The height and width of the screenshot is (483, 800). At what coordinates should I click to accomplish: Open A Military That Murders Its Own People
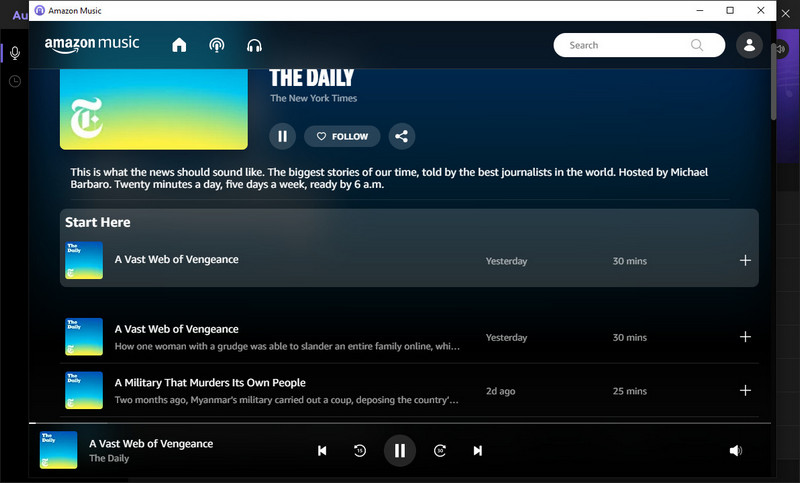point(210,383)
